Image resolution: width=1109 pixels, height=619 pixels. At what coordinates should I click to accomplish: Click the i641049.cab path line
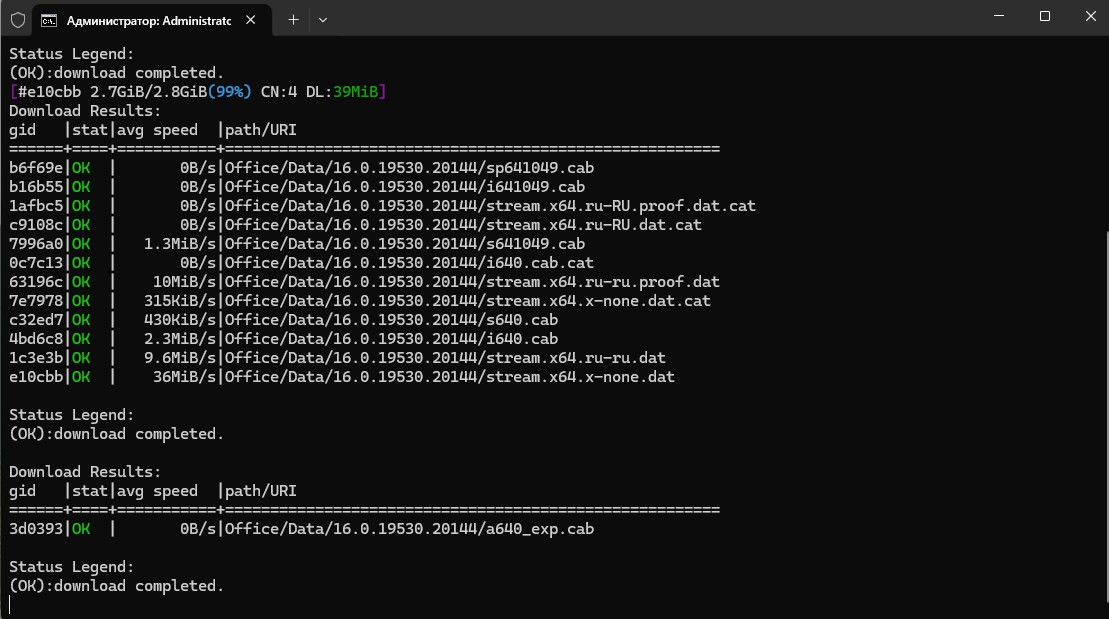click(x=405, y=187)
